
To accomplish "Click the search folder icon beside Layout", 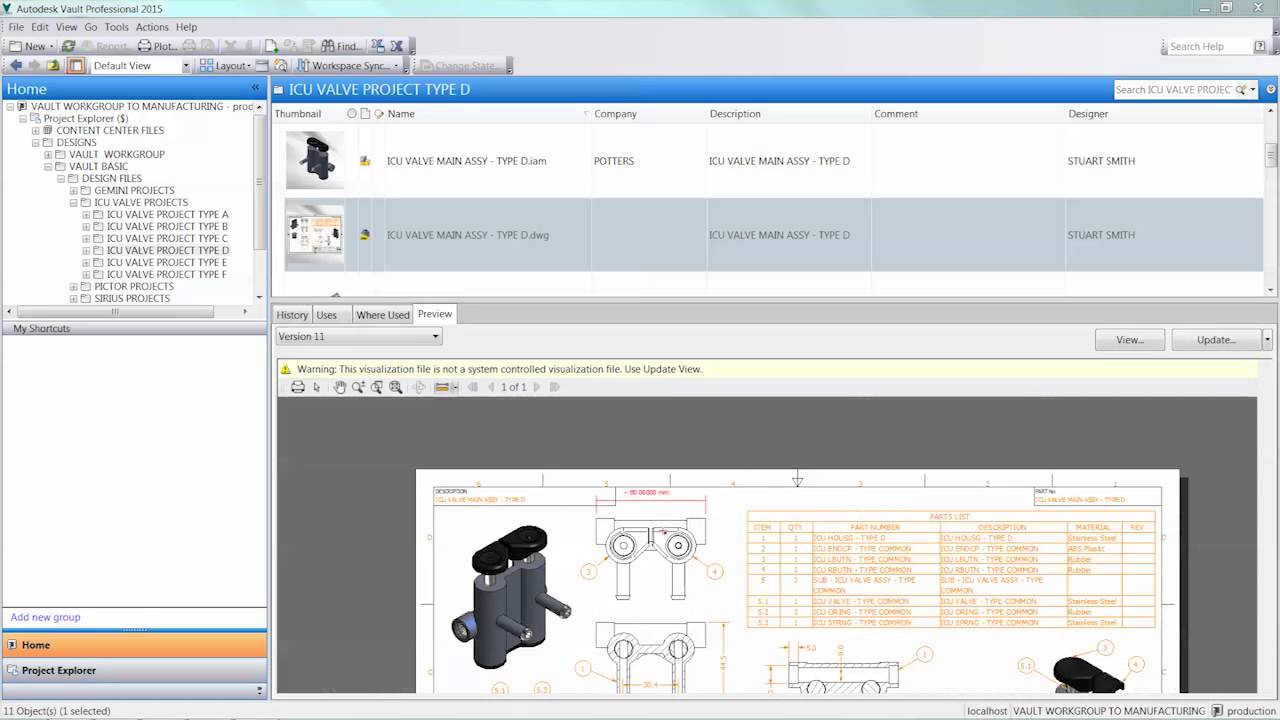I will (282, 66).
